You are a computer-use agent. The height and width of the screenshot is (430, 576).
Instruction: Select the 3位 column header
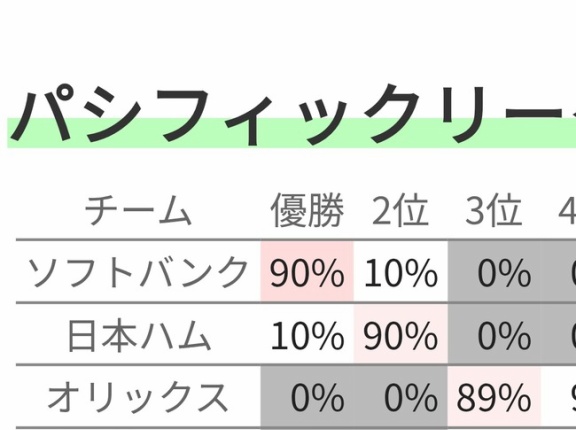point(493,211)
